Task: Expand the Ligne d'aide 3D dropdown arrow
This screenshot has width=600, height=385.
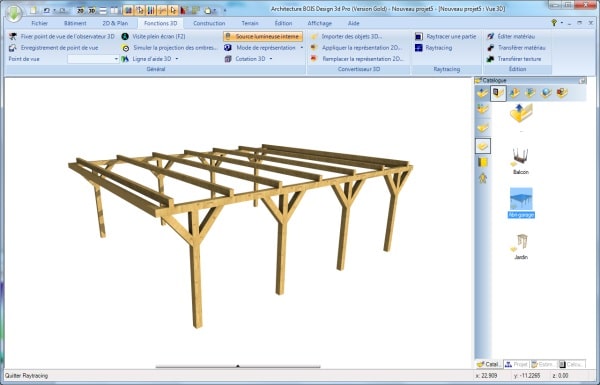Action: click(177, 59)
